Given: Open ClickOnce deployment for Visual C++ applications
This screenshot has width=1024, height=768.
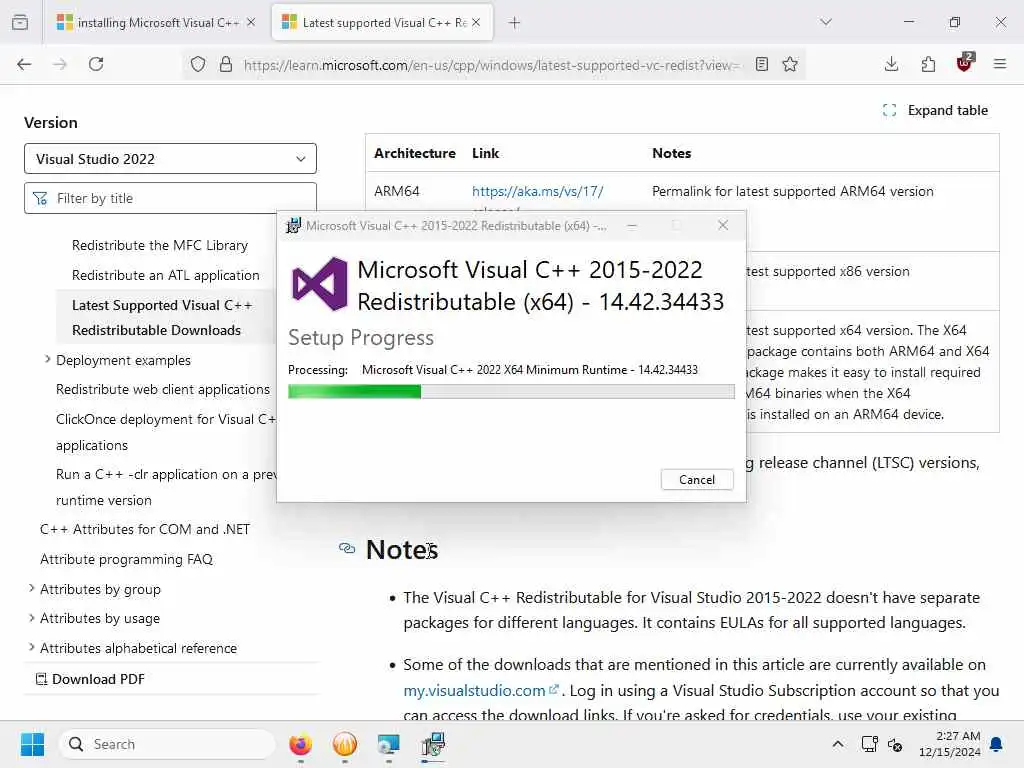Looking at the screenshot, I should coord(166,432).
